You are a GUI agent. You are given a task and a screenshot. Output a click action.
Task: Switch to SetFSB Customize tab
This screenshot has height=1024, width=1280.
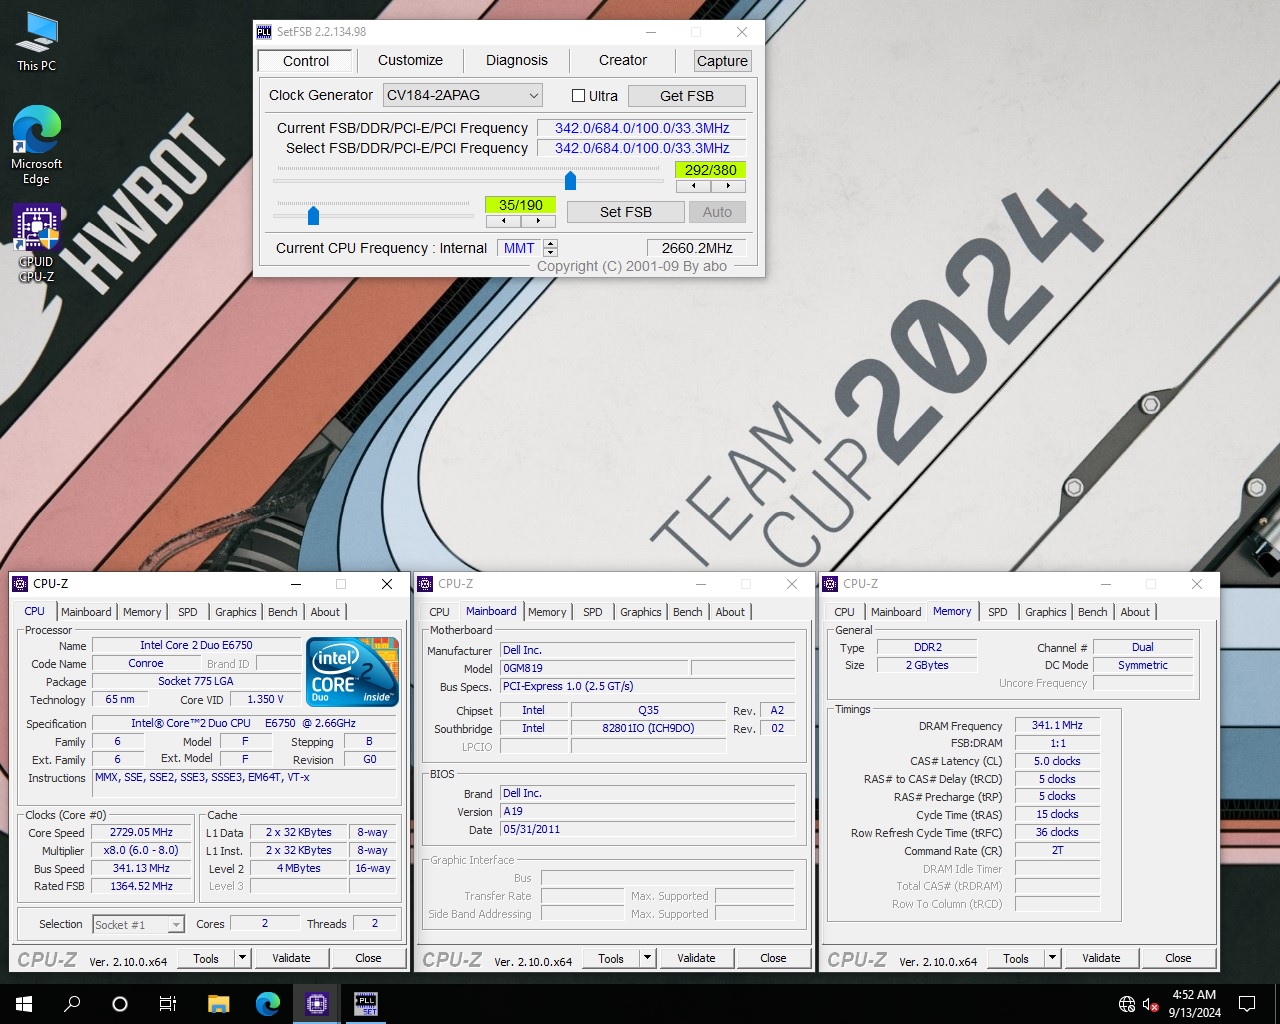tap(410, 60)
